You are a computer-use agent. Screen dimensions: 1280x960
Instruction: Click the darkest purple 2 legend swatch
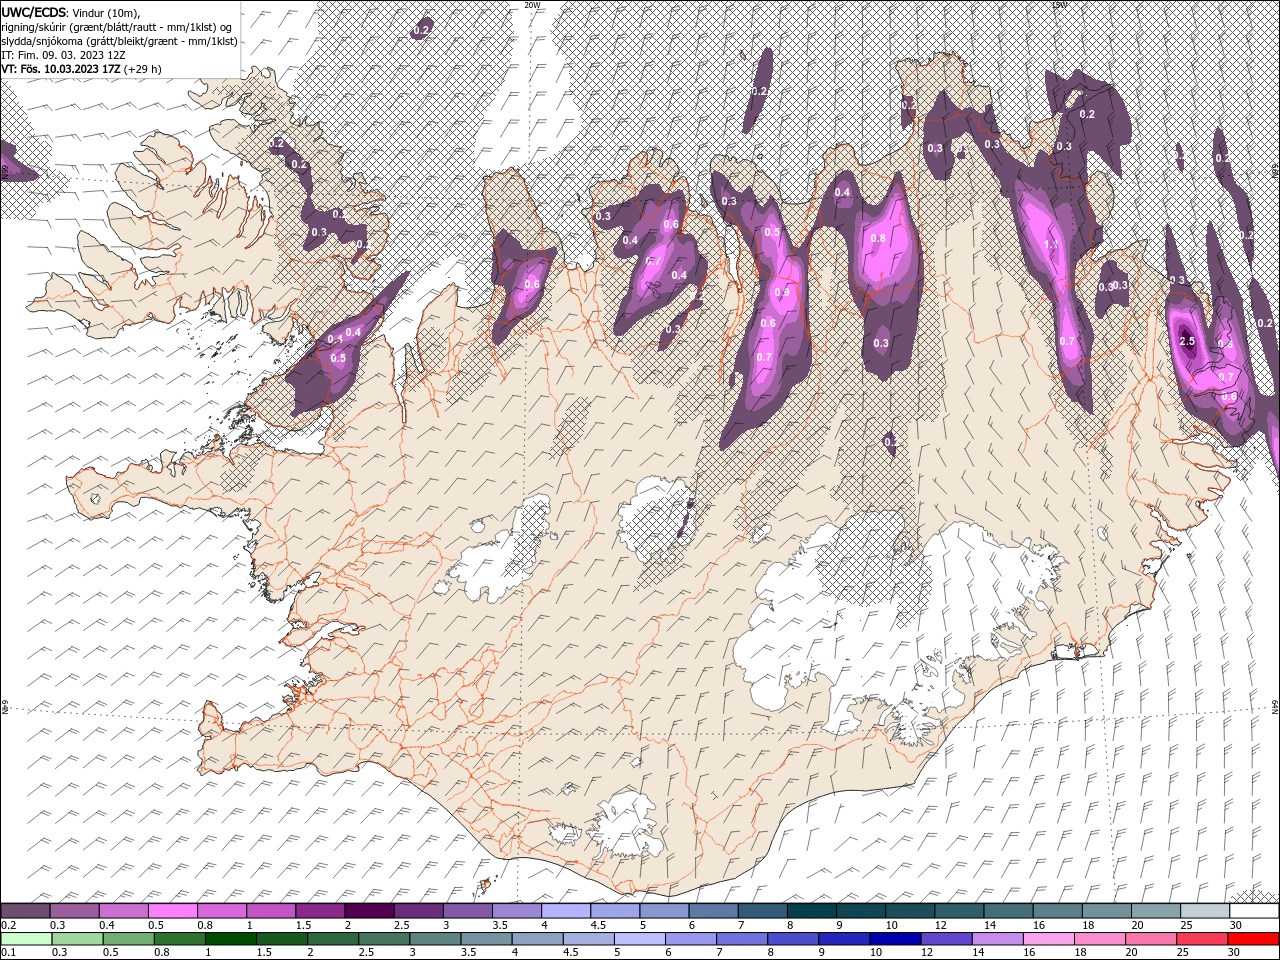[x=369, y=911]
